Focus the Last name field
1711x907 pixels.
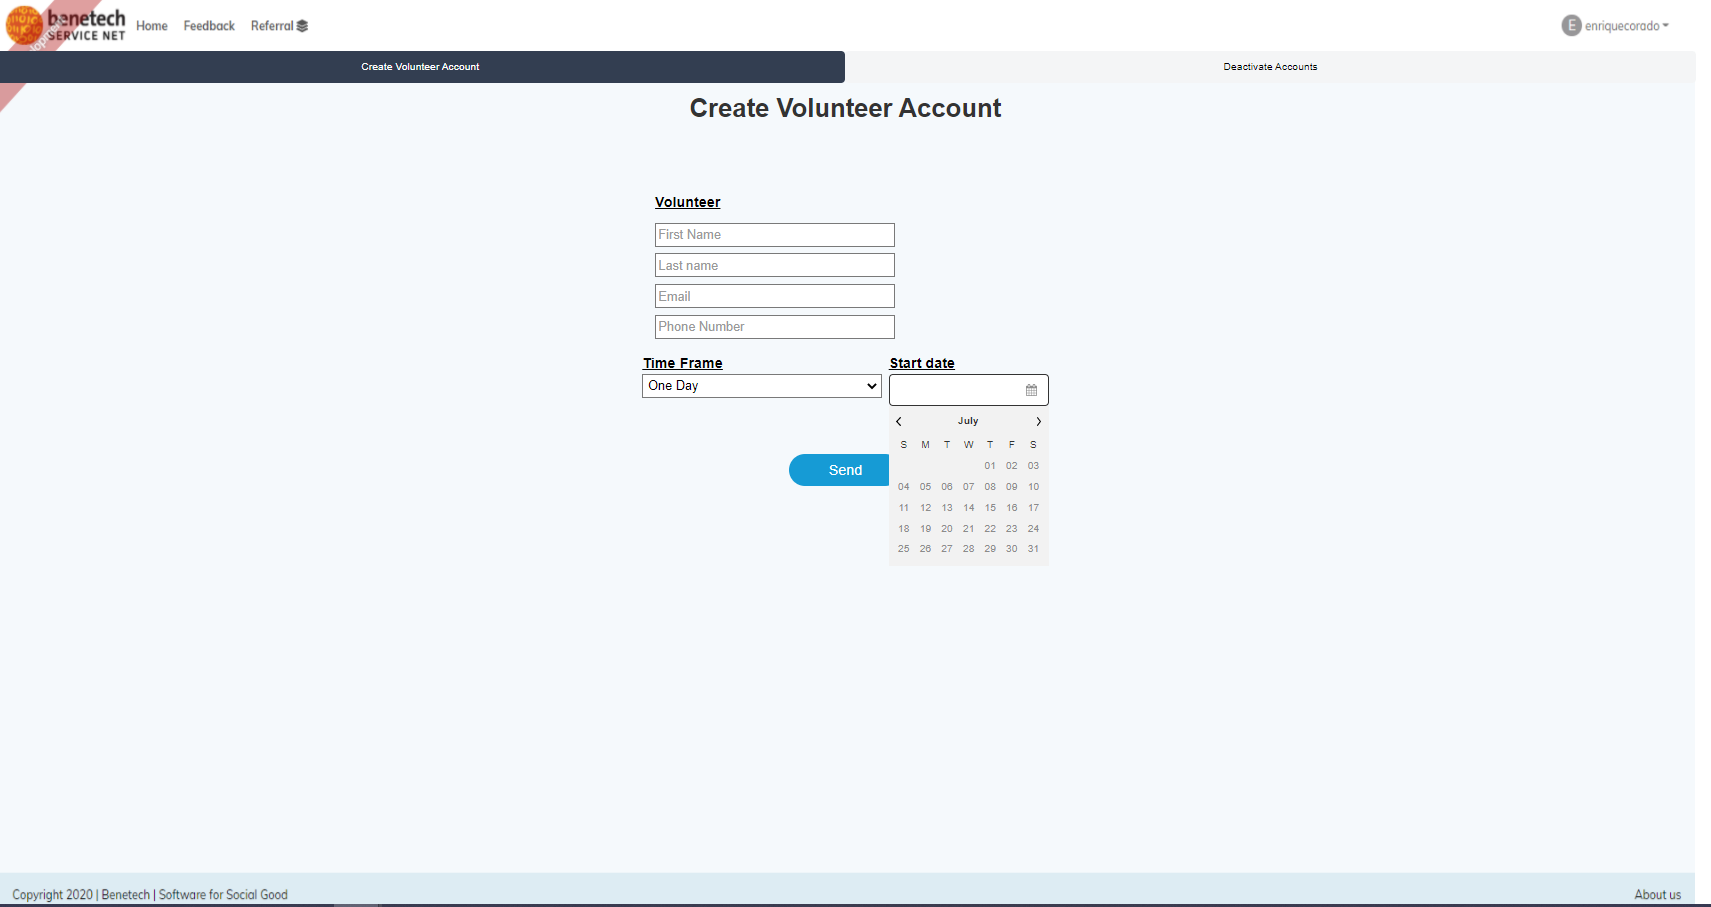775,265
